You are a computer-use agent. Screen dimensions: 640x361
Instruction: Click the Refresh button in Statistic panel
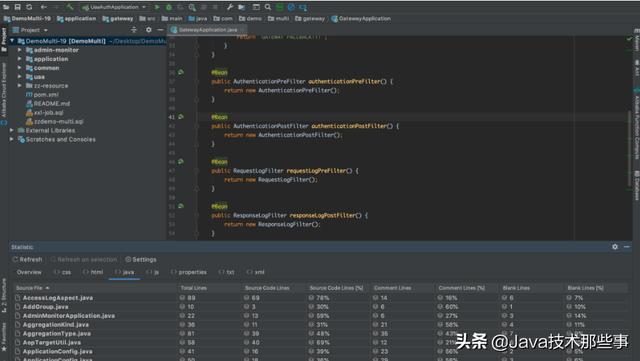point(27,259)
